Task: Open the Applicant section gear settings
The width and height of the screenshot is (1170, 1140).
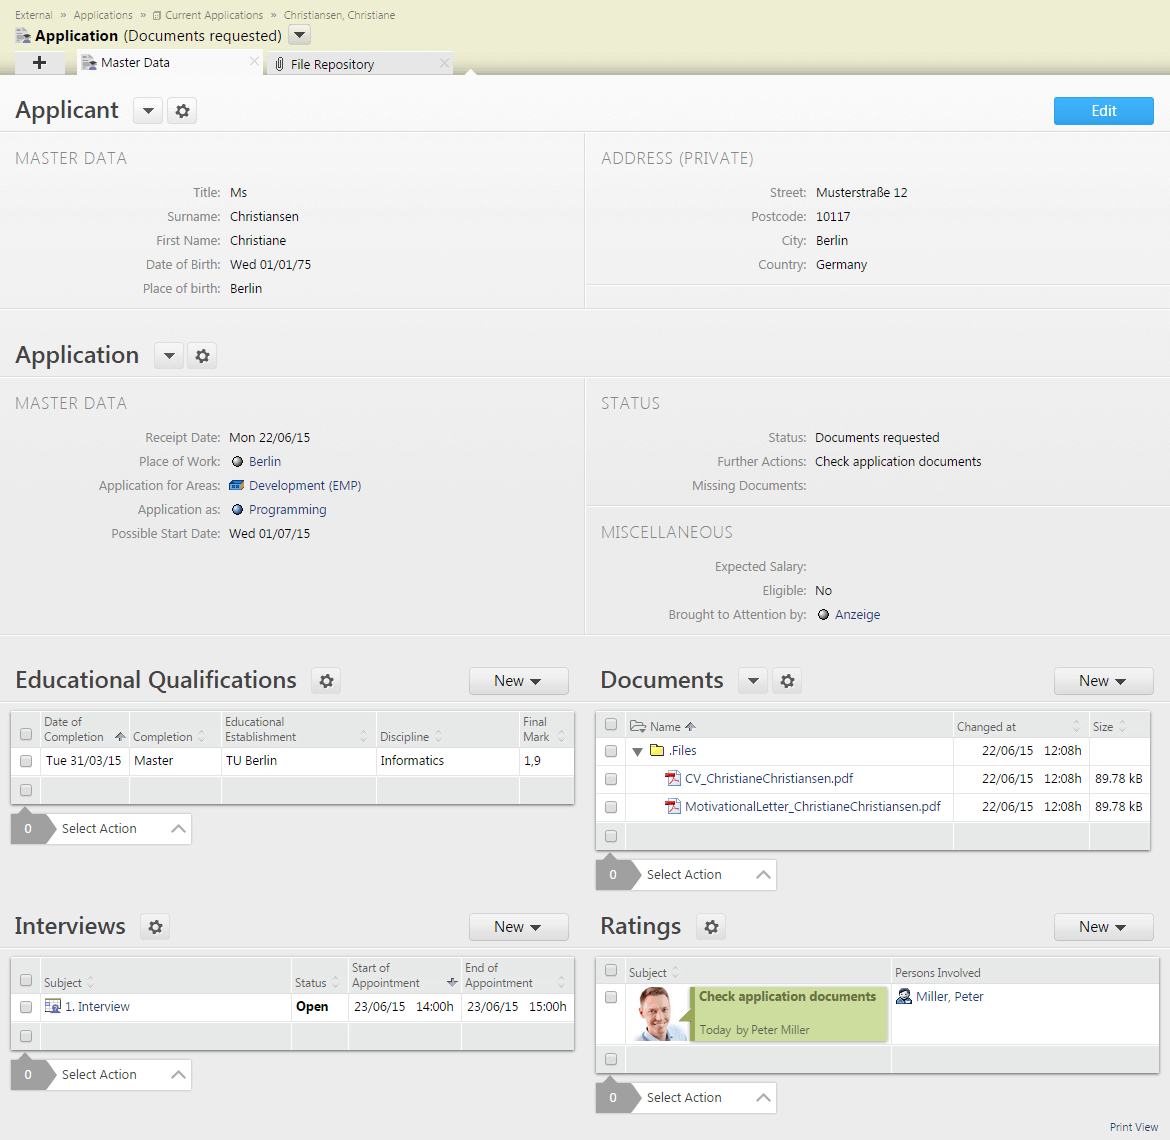Action: click(182, 111)
